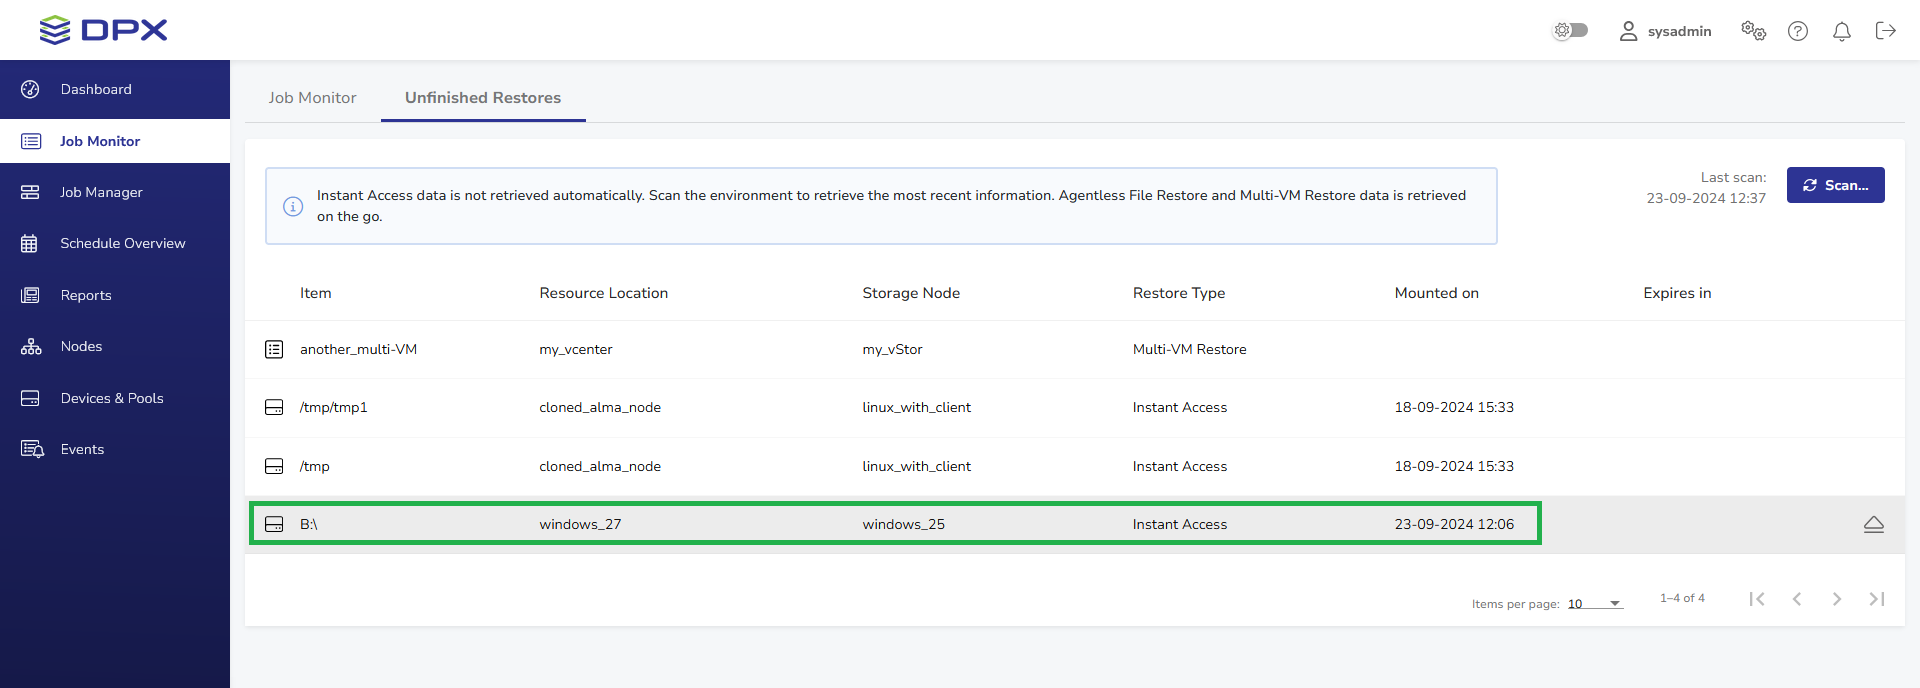Go to next page of results

(1836, 599)
